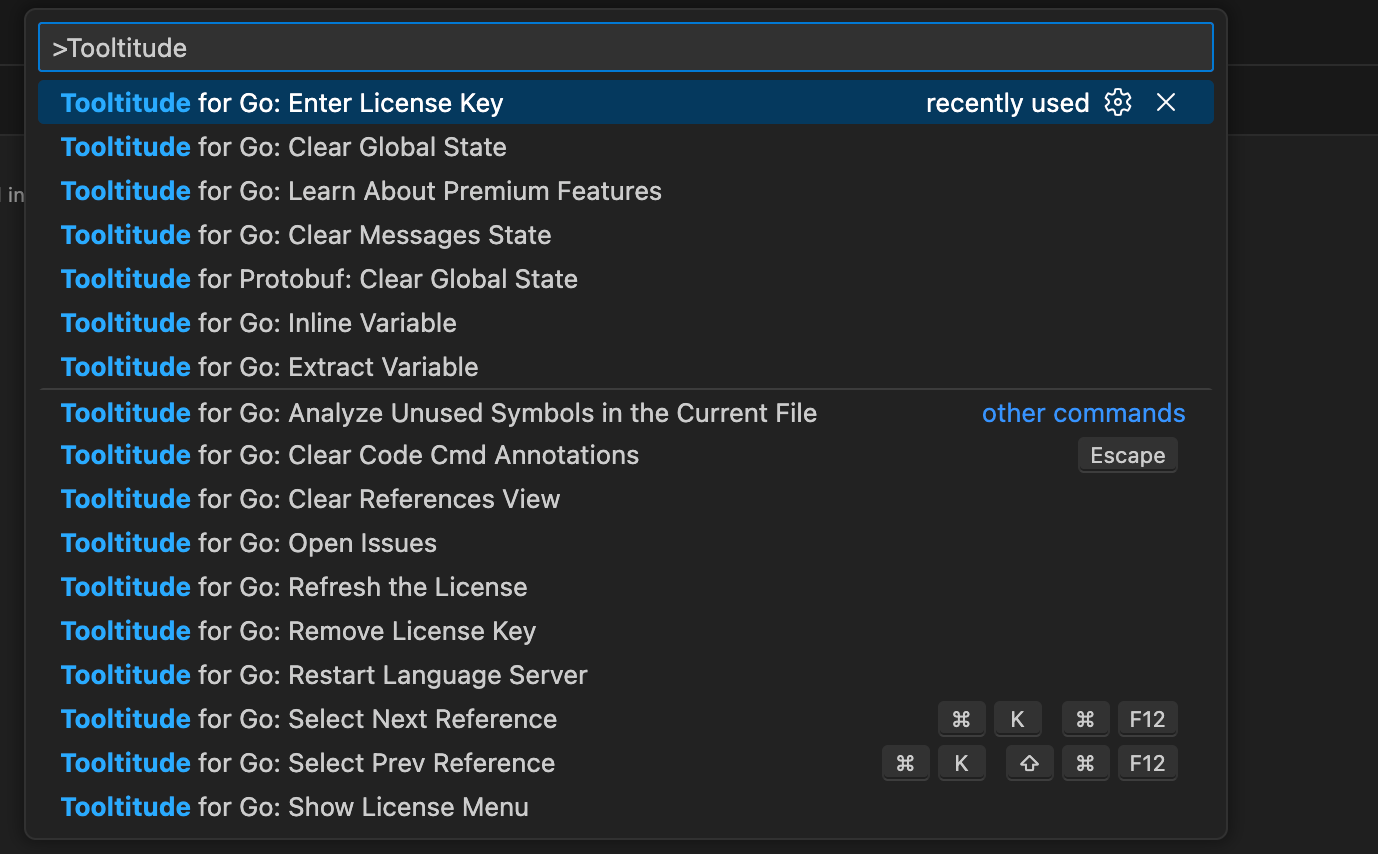Run Tooltitude for Go: Clear Global State
Viewport: 1378px width, 854px height.
(283, 146)
